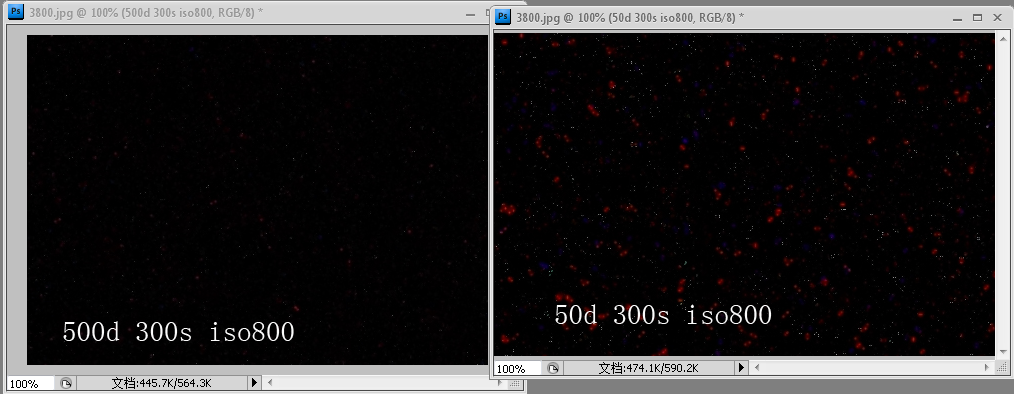Image resolution: width=1014 pixels, height=394 pixels.
Task: Close the 50d 300s iso800 window
Action: click(998, 18)
